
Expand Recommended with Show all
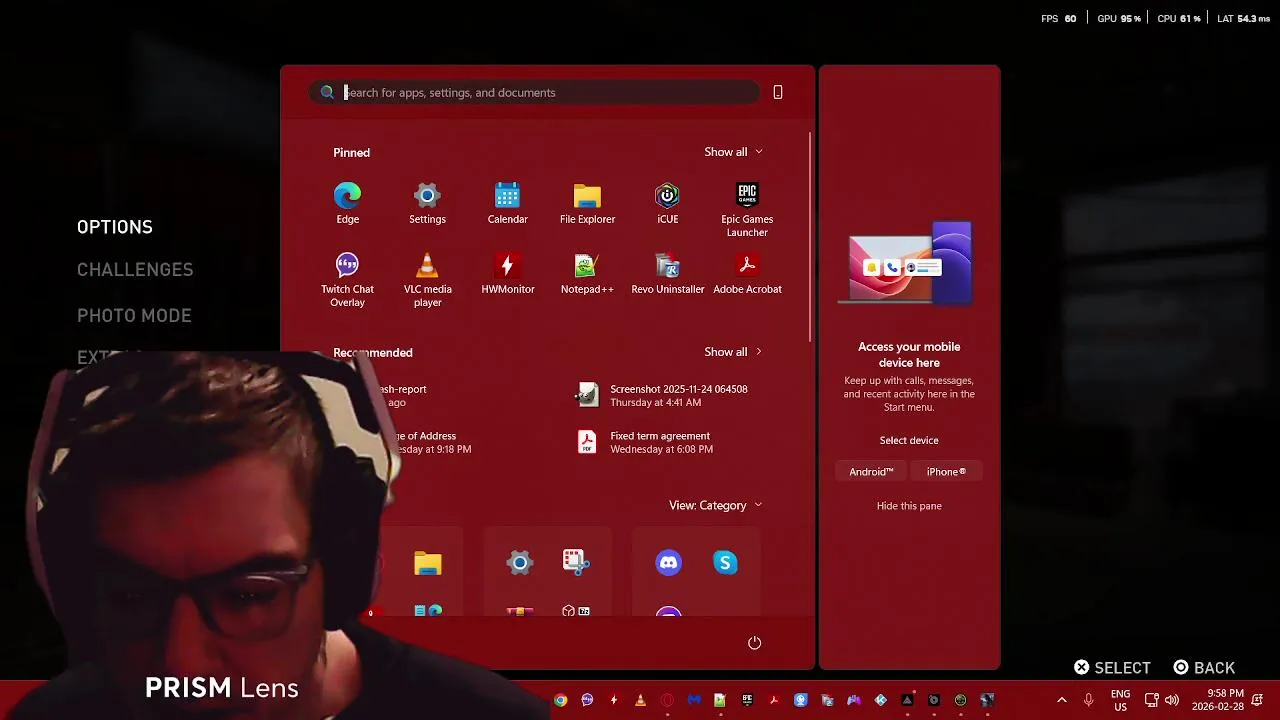coord(733,352)
